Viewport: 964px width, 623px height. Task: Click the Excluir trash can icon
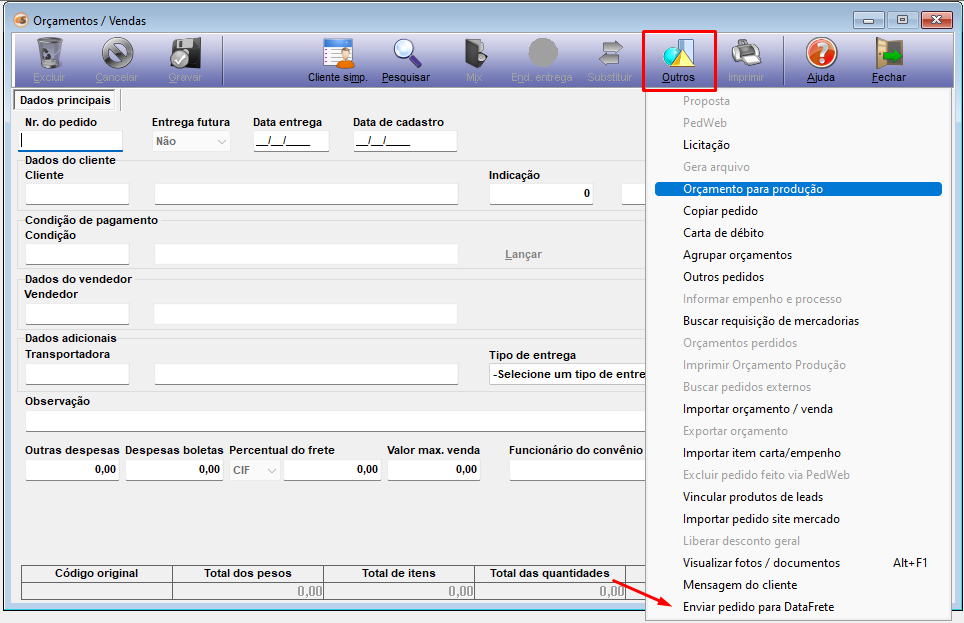tap(49, 54)
